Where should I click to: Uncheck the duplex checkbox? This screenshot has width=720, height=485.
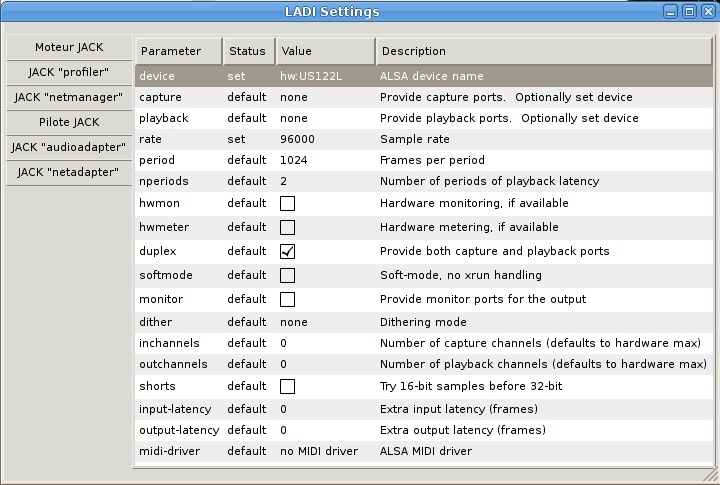(x=288, y=251)
